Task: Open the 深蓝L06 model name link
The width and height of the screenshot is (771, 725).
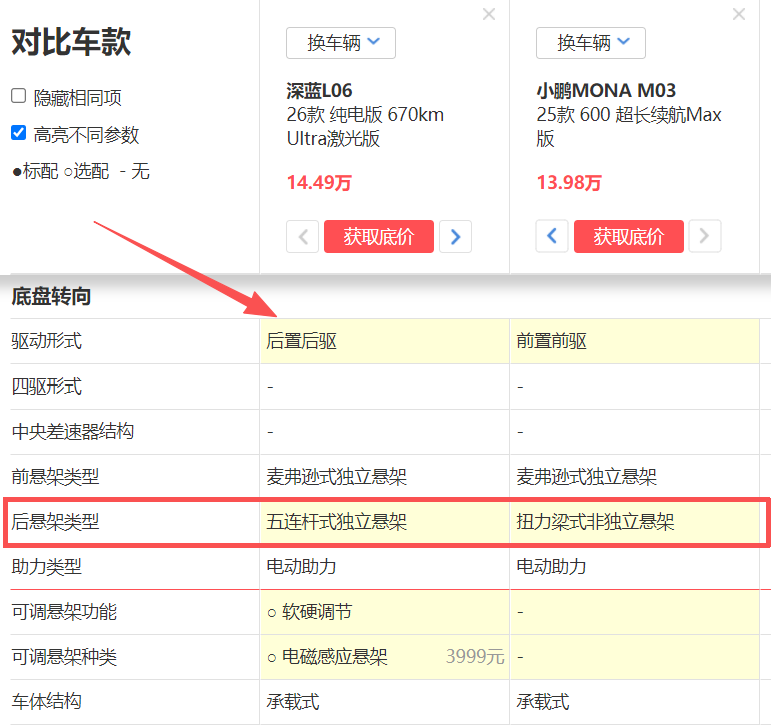Action: (x=319, y=91)
